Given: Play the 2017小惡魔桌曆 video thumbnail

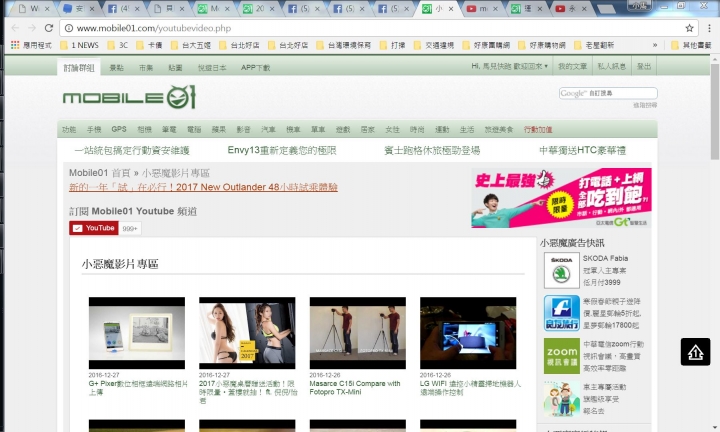Looking at the screenshot, I should [x=247, y=333].
